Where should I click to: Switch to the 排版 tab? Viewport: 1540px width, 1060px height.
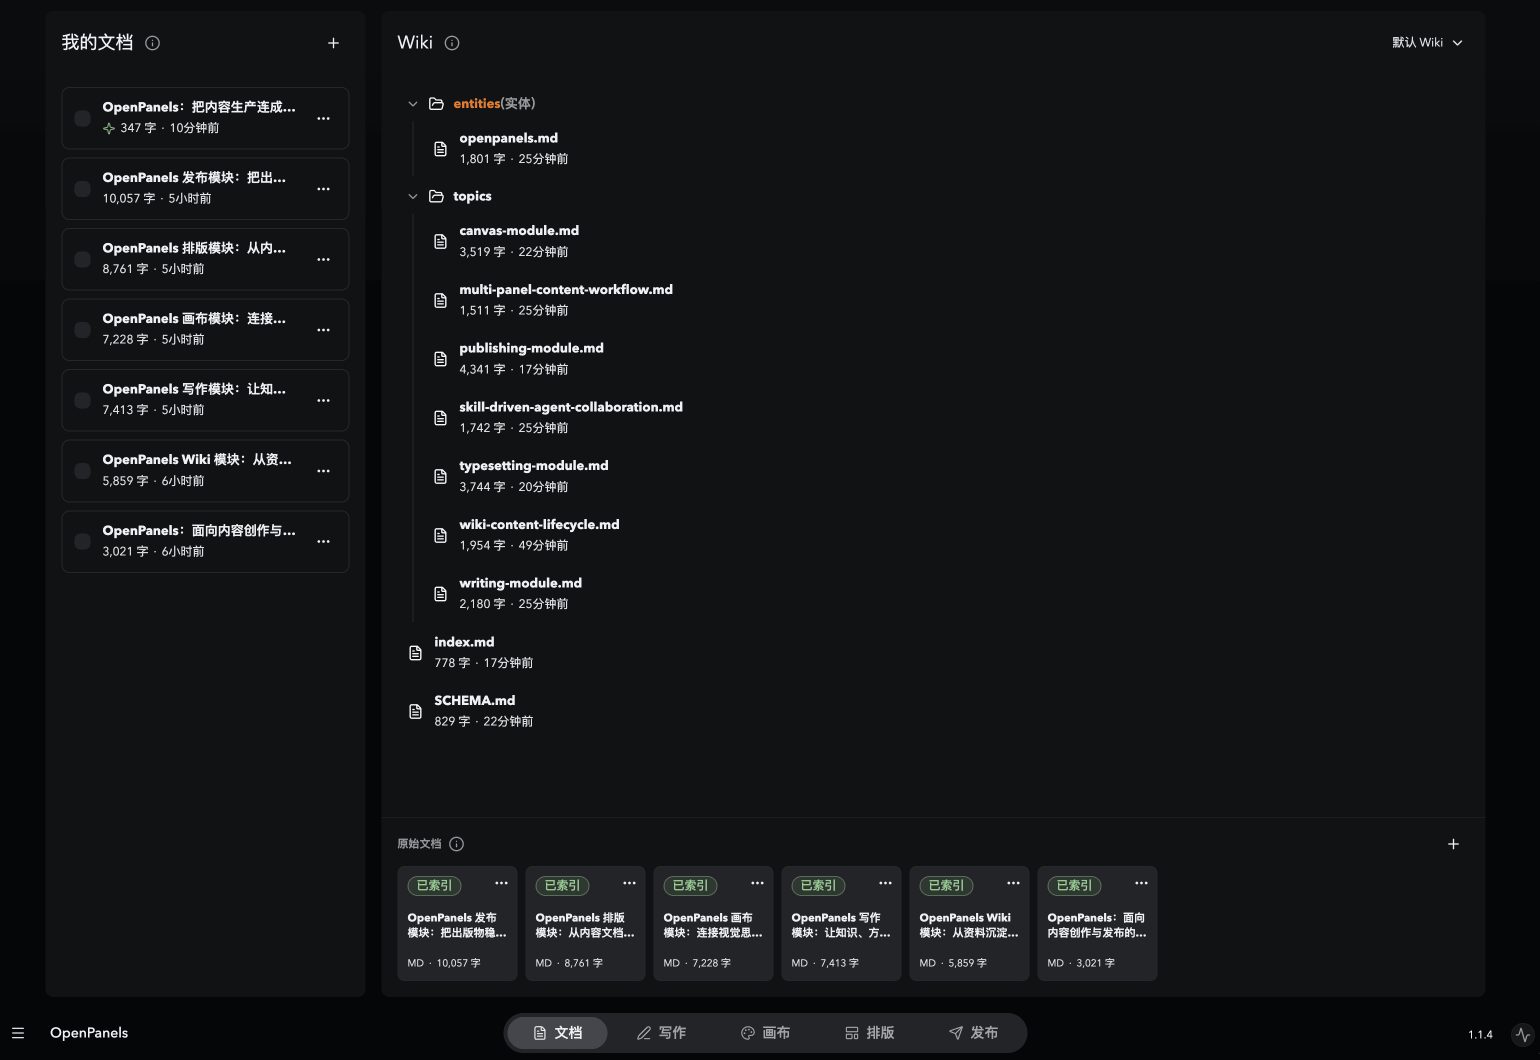click(869, 1033)
